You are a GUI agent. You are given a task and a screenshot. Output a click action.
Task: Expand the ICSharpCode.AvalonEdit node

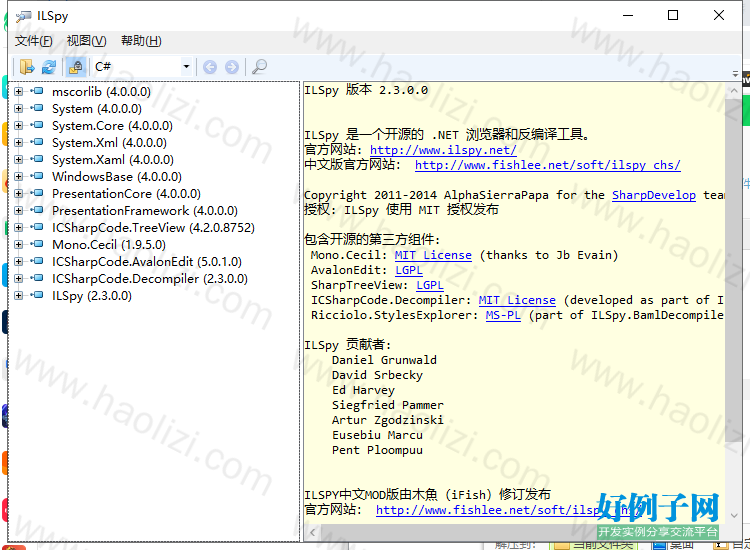click(x=19, y=262)
